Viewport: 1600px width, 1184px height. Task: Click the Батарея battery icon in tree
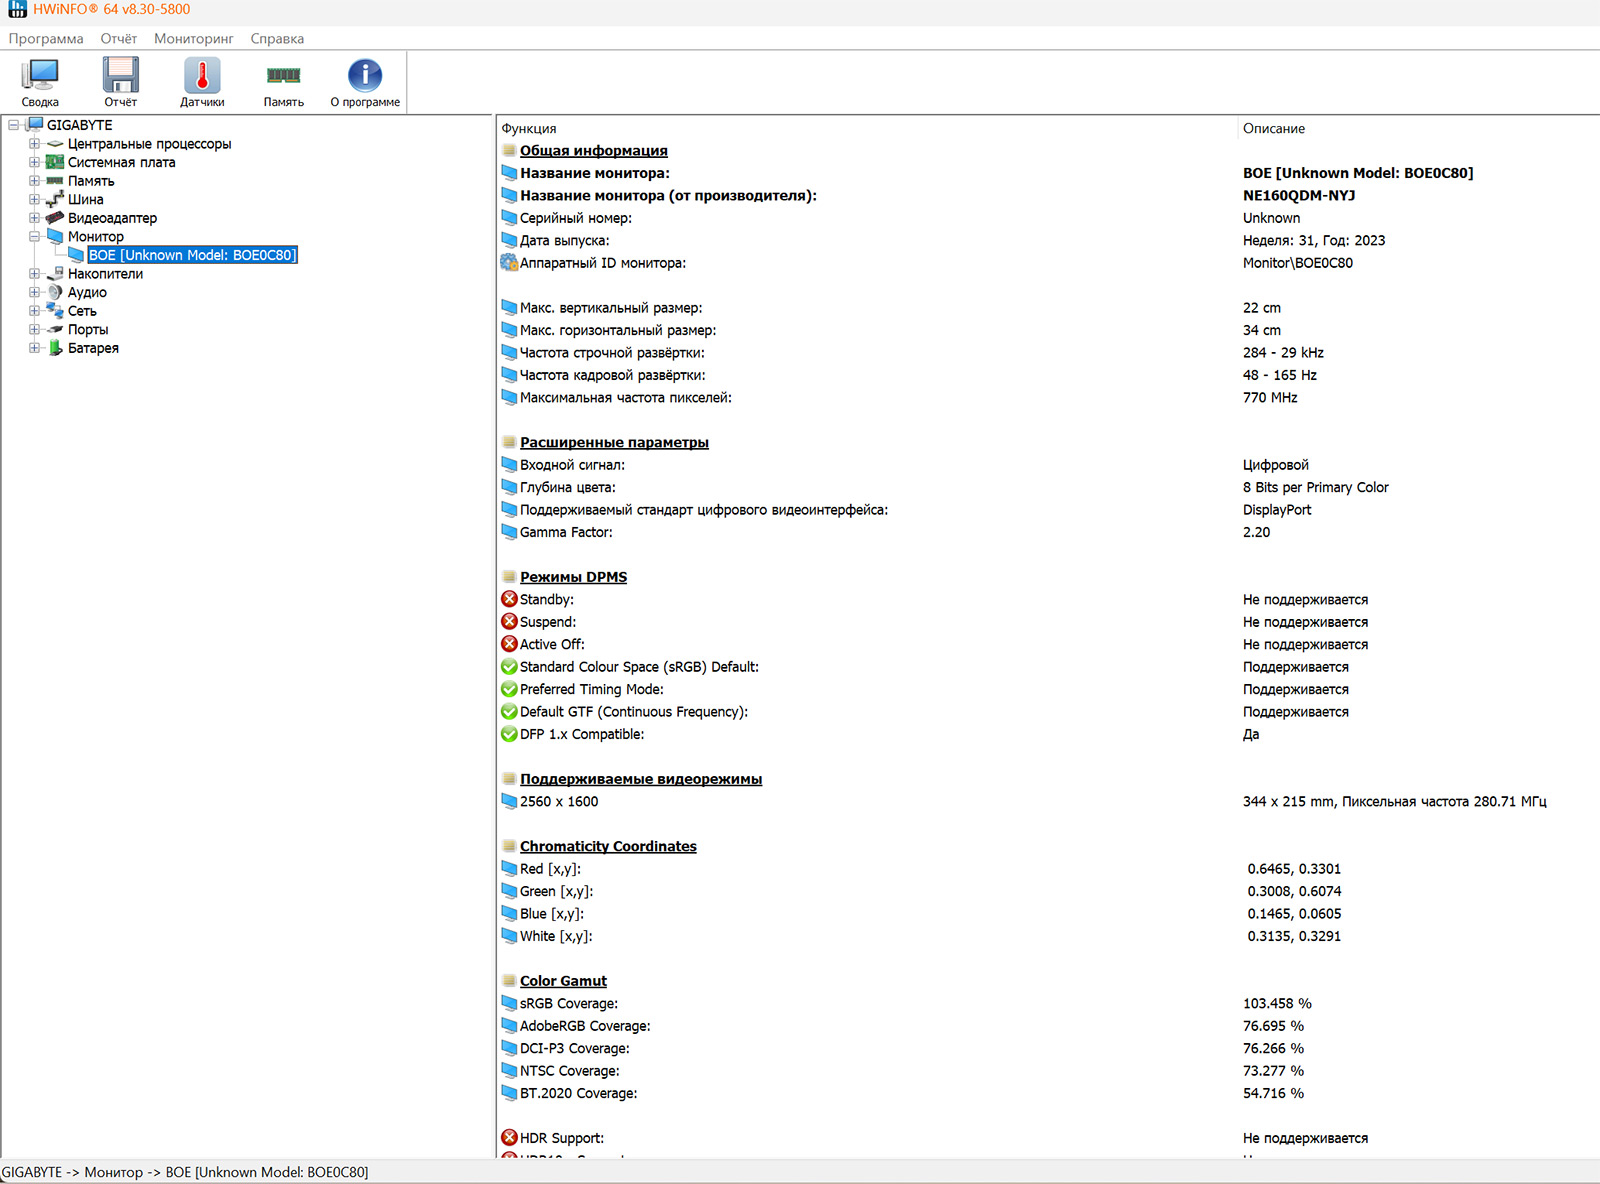point(56,348)
